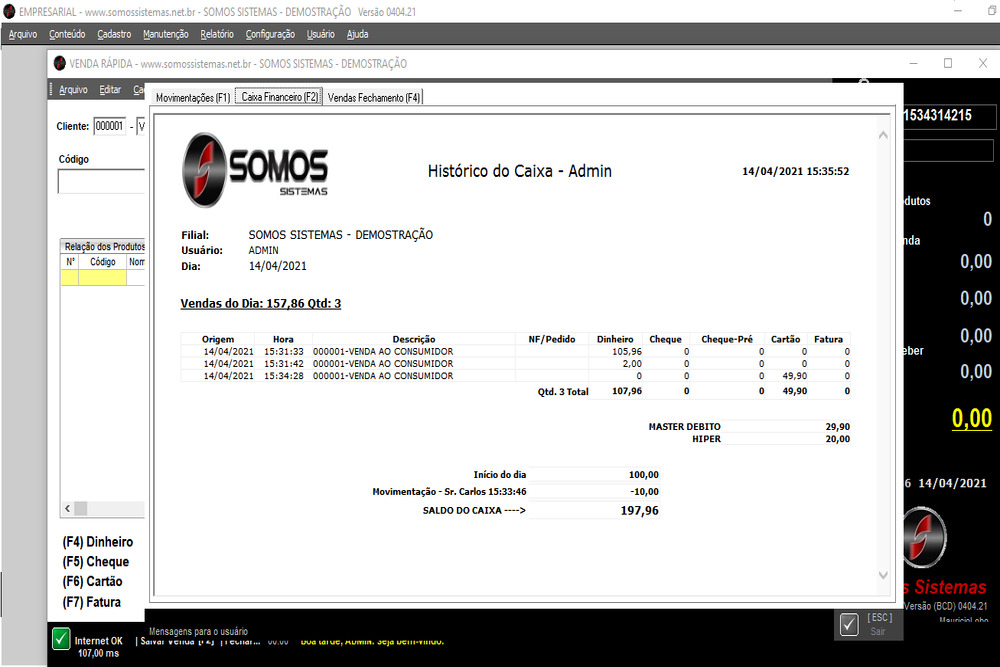Click the Código column header in product list

click(103, 262)
